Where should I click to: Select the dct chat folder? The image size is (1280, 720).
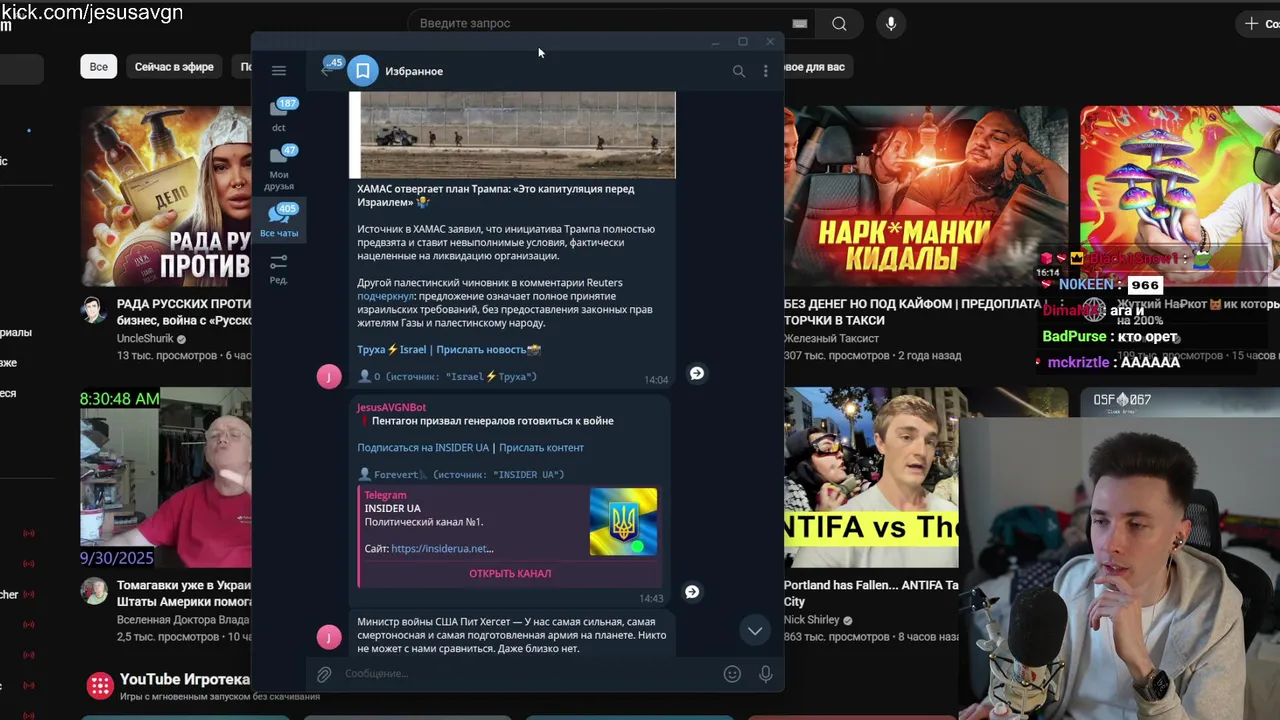click(279, 115)
